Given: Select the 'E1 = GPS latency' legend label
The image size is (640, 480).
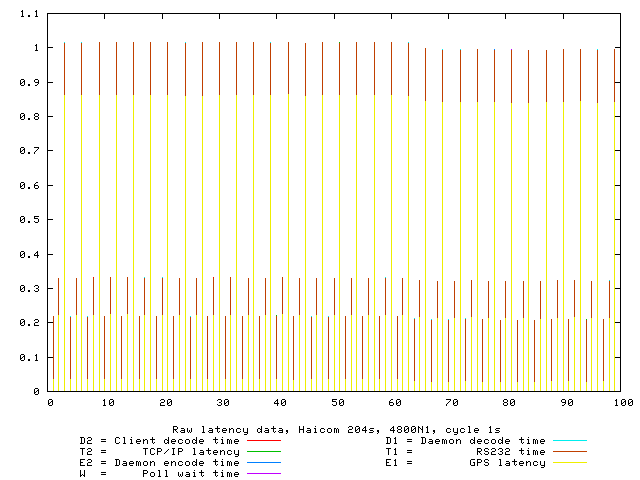Looking at the screenshot, I should pyautogui.click(x=465, y=463).
